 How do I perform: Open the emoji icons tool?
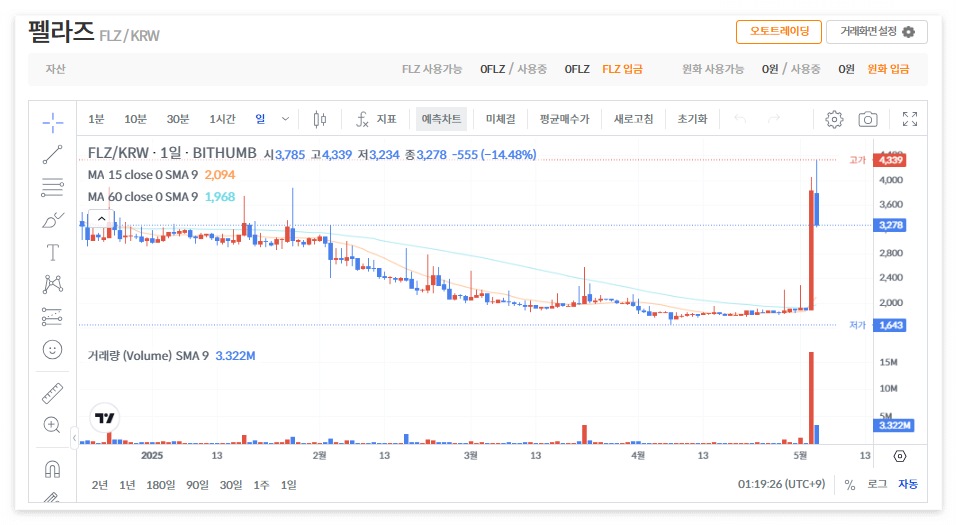click(52, 349)
